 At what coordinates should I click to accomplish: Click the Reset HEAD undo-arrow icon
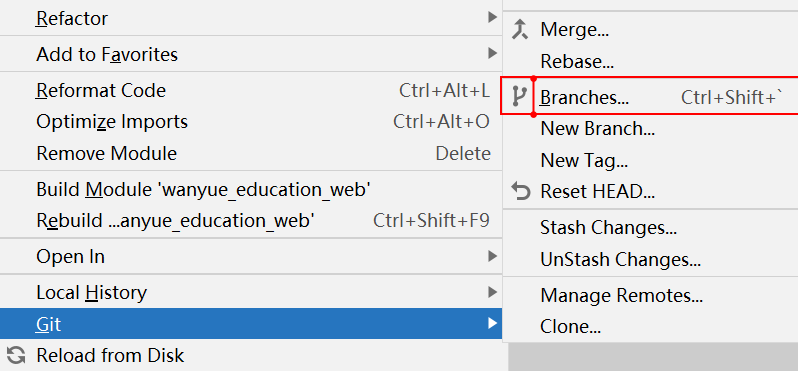[520, 192]
